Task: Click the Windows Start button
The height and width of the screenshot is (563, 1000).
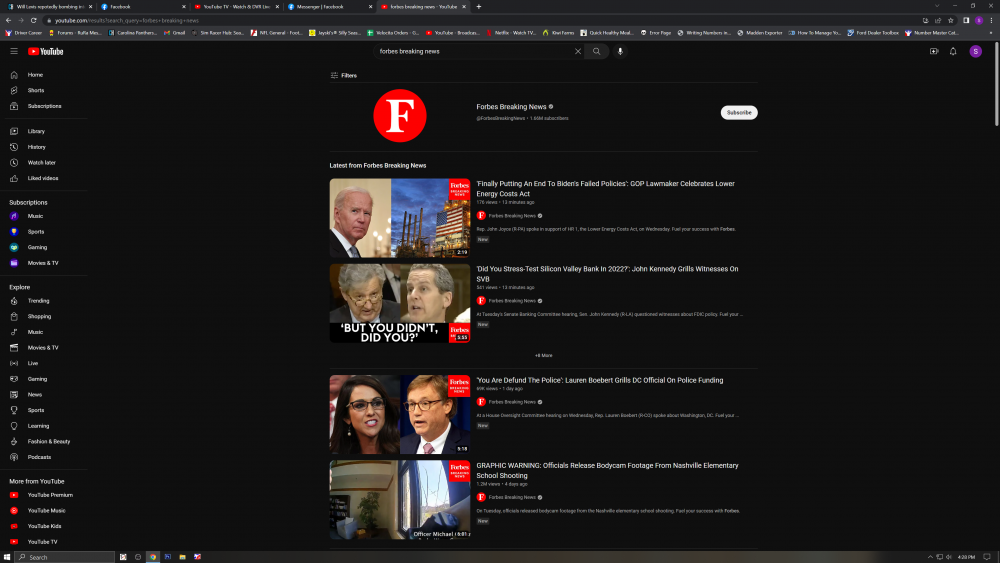Action: click(7, 556)
